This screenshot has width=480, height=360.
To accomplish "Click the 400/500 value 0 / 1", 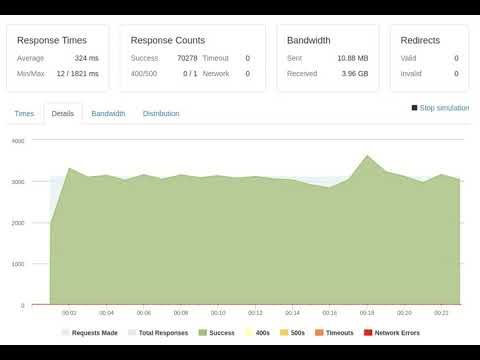I will (x=190, y=74).
